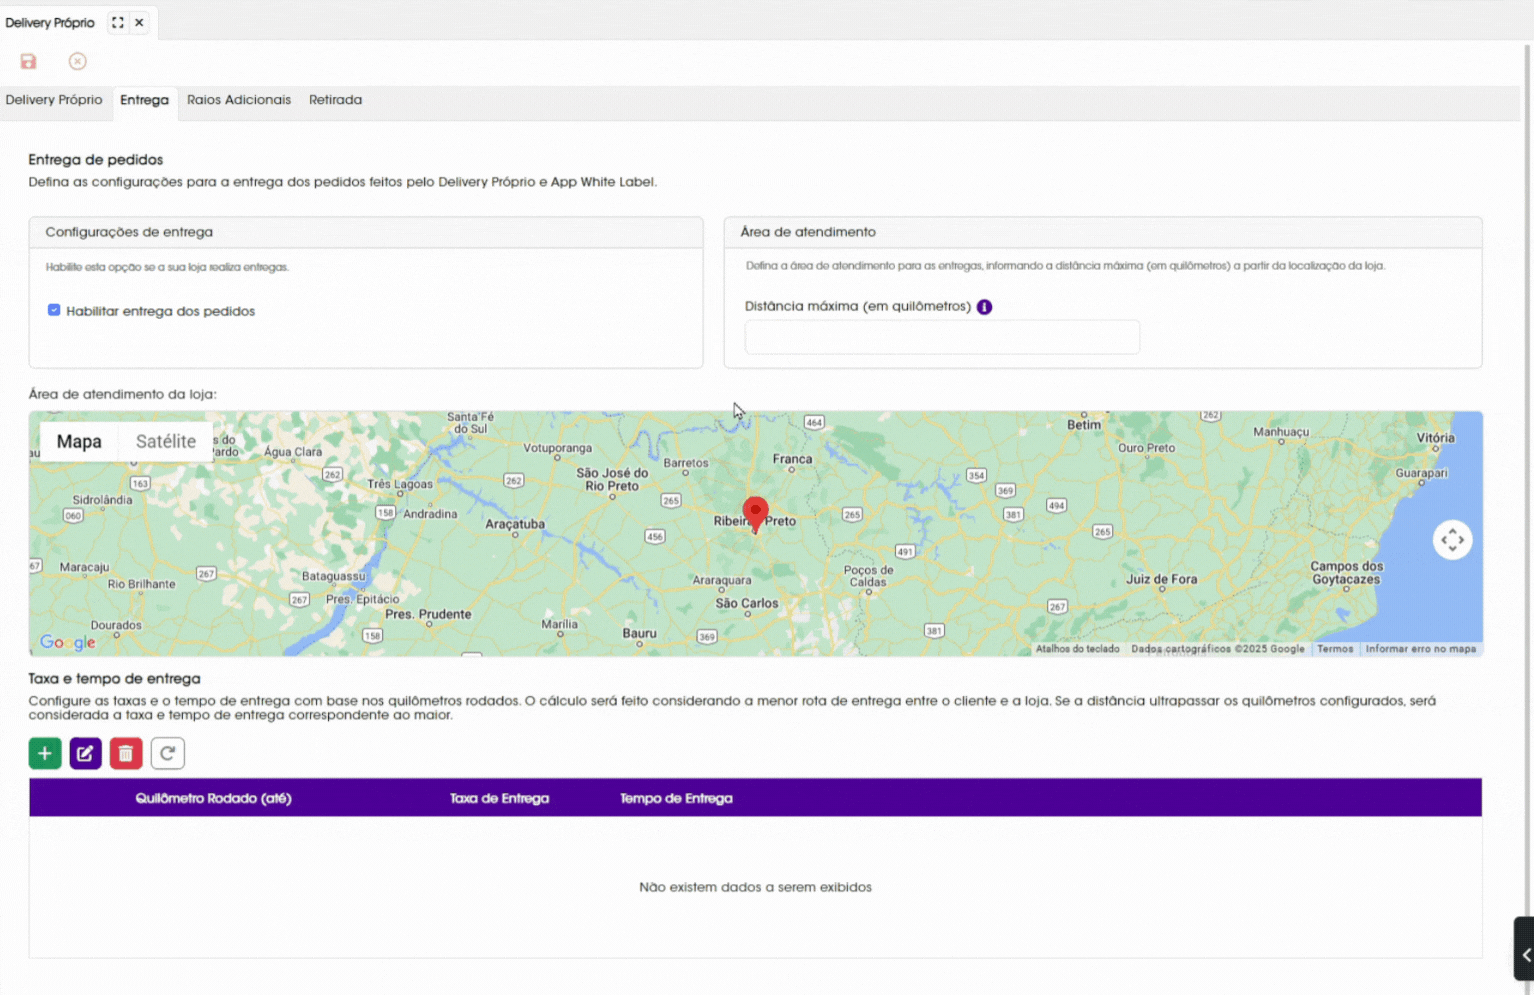Close the Delivery Próprio window tab
Viewport: 1534px width, 995px height.
(x=139, y=22)
